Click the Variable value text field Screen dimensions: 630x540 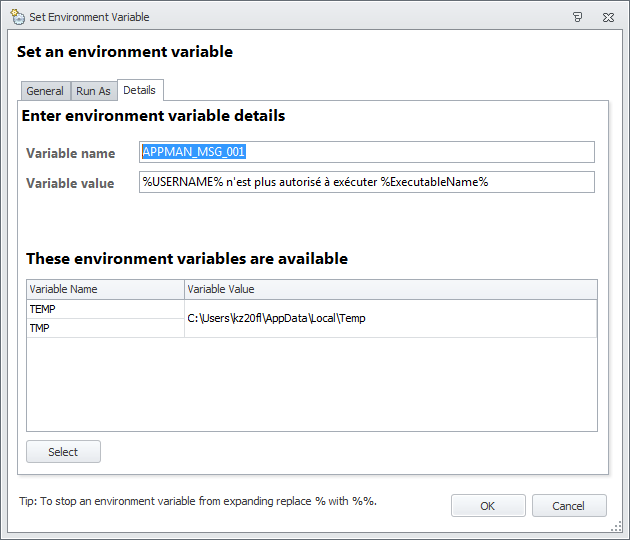(x=366, y=182)
